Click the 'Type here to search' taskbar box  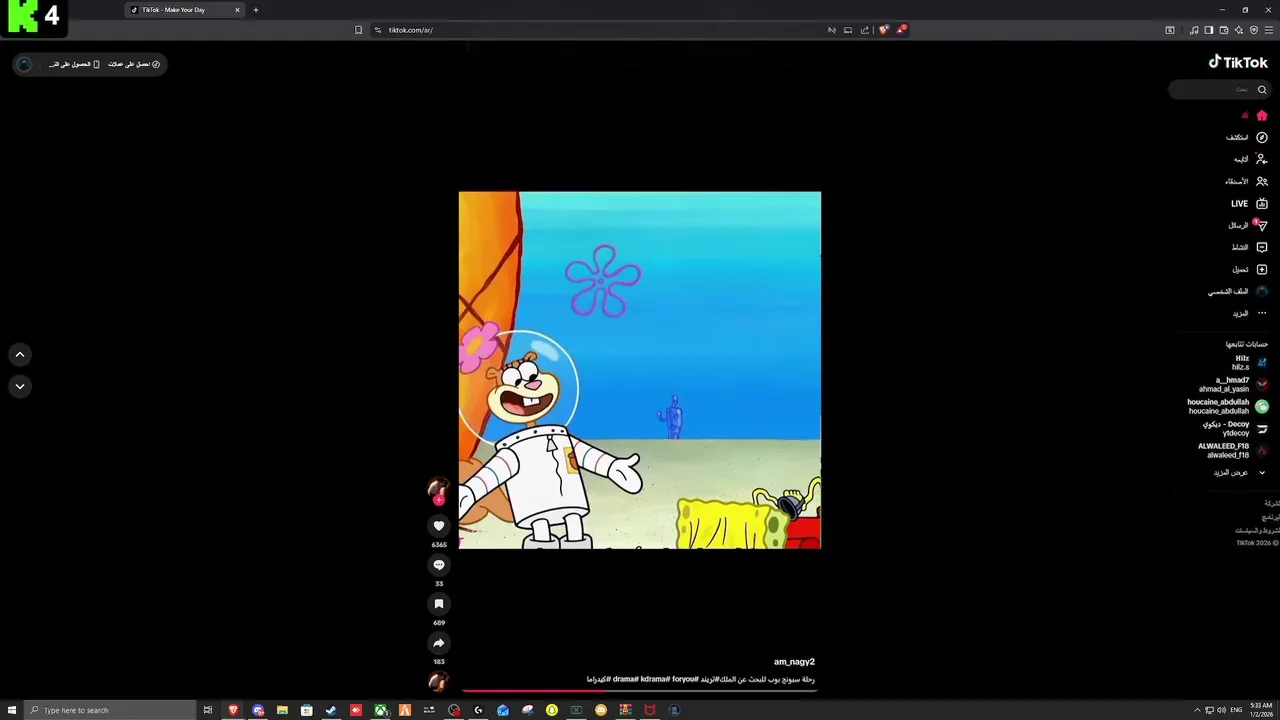108,710
